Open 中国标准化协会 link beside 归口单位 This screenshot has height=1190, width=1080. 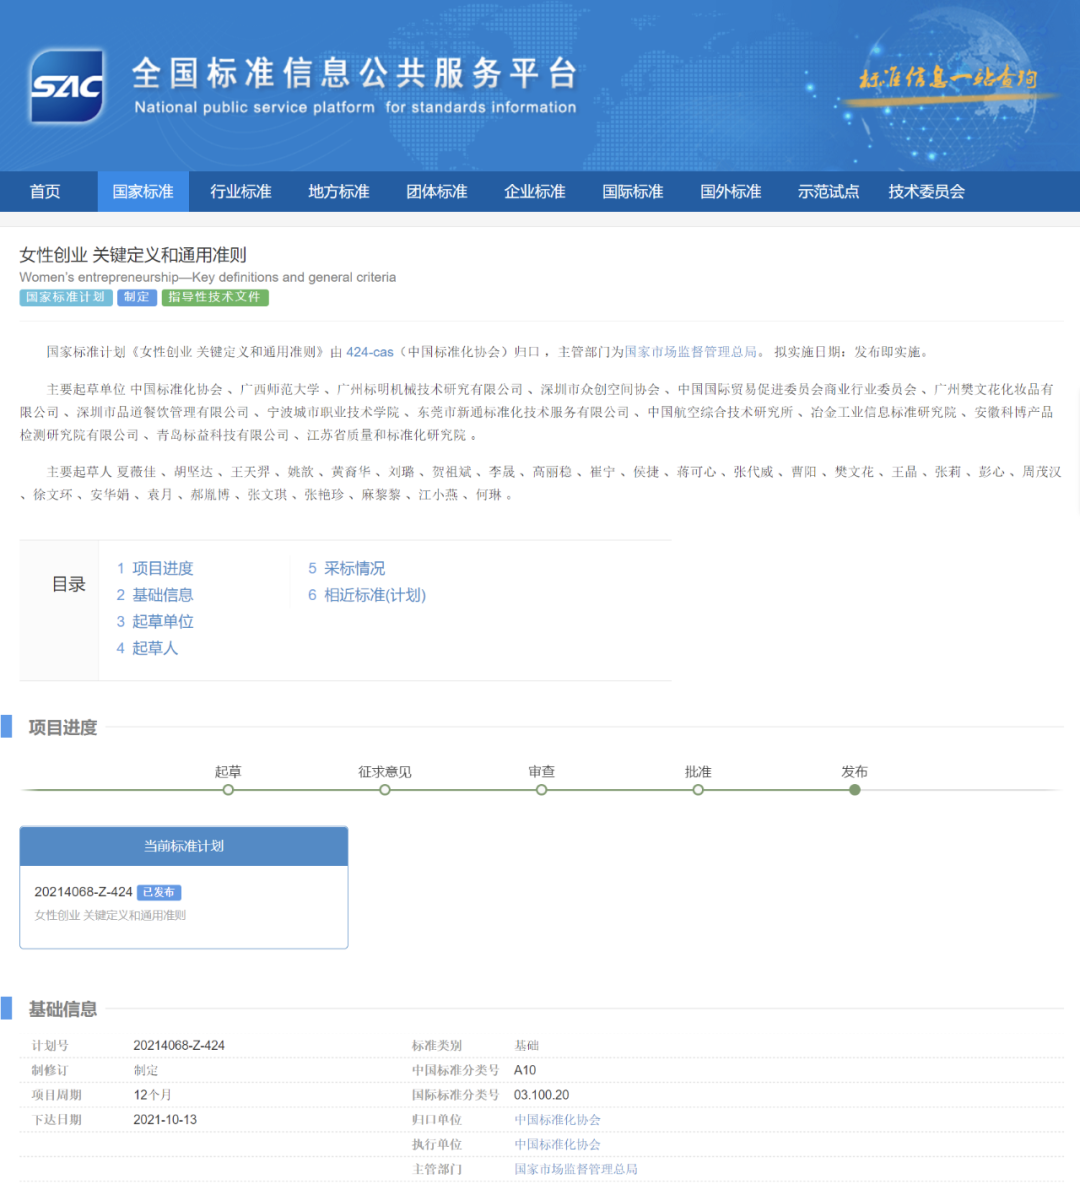[557, 1120]
